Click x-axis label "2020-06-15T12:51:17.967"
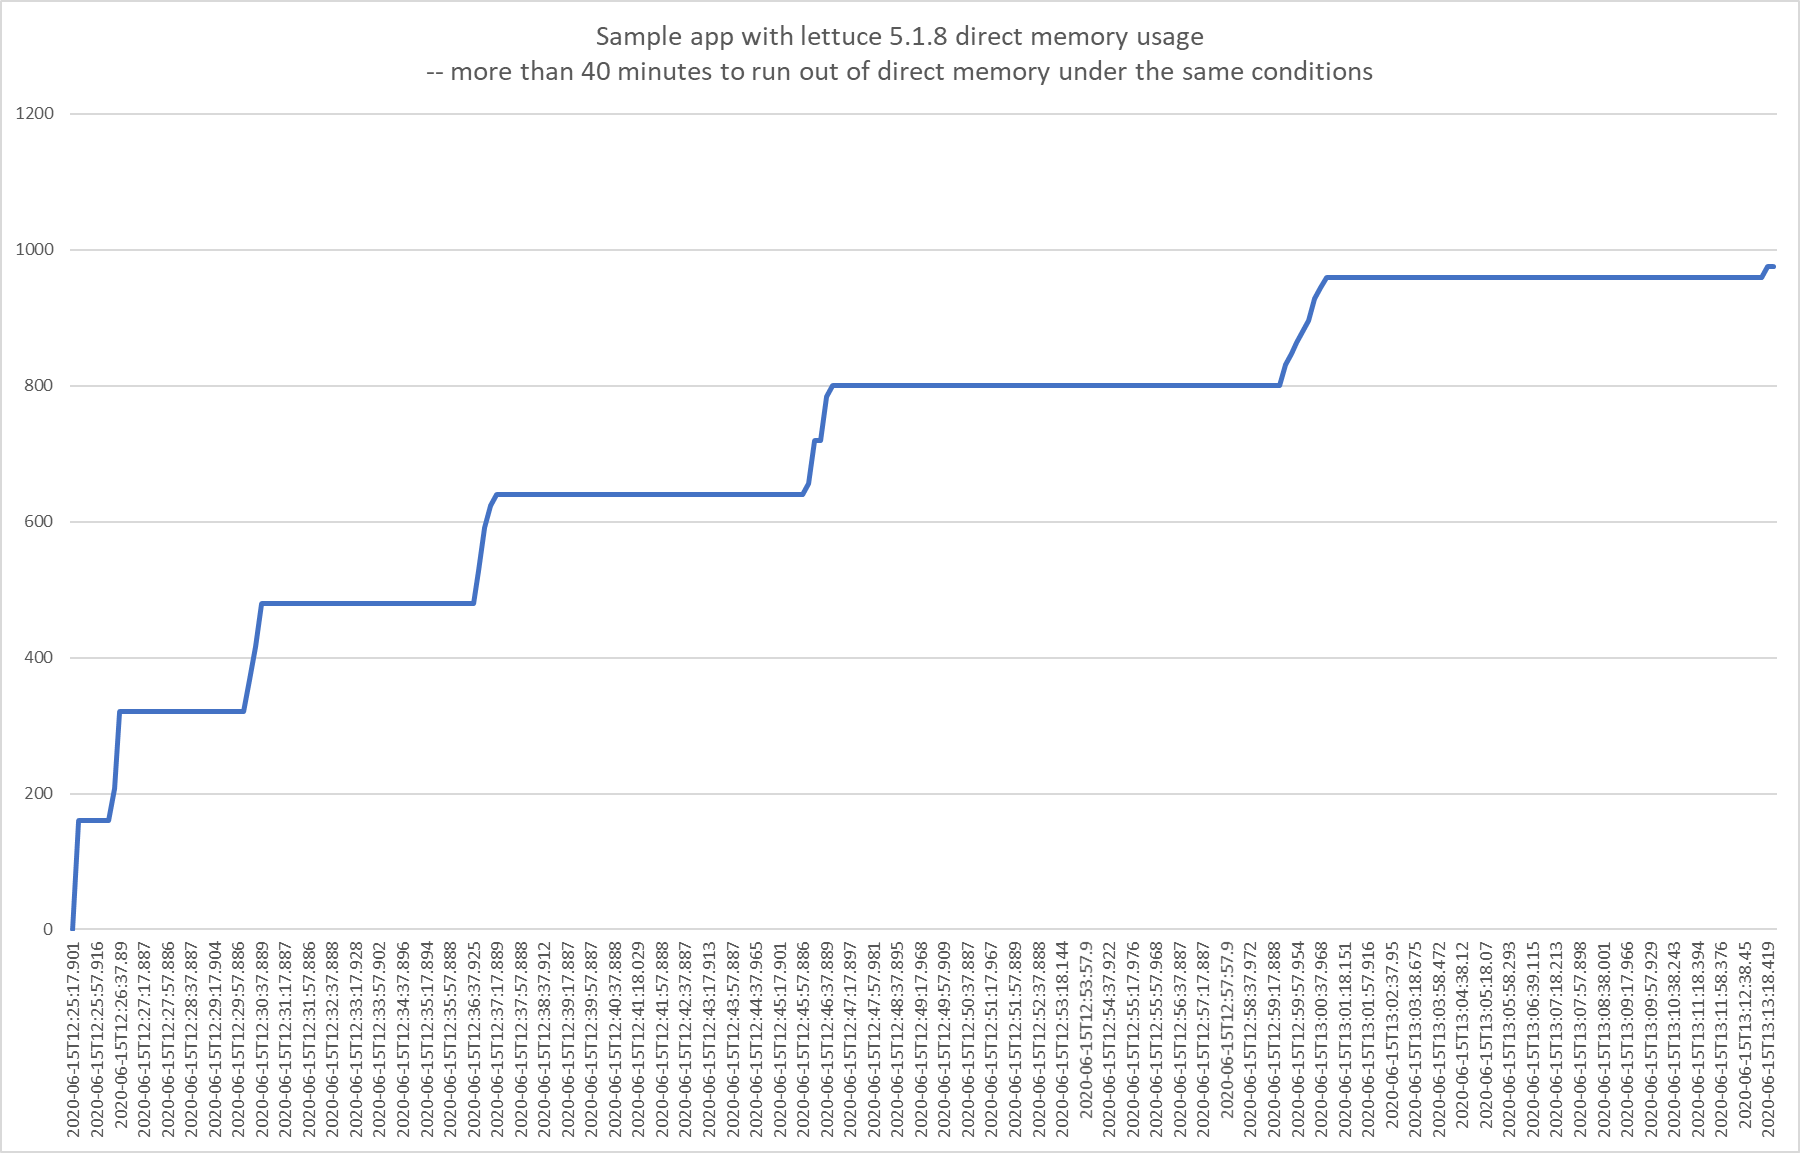This screenshot has width=1800, height=1153. pyautogui.click(x=992, y=1039)
